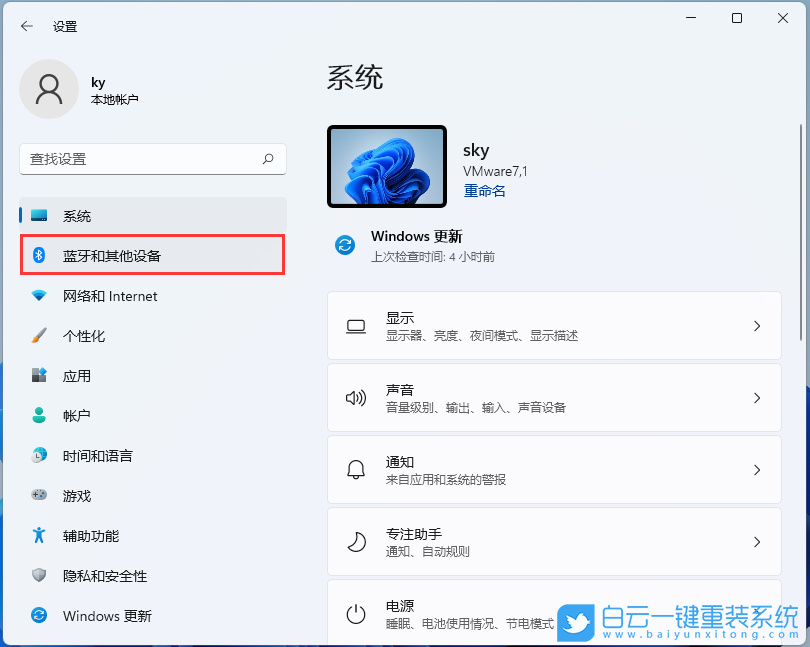Select the 辅助功能 accessibility icon

click(x=41, y=536)
